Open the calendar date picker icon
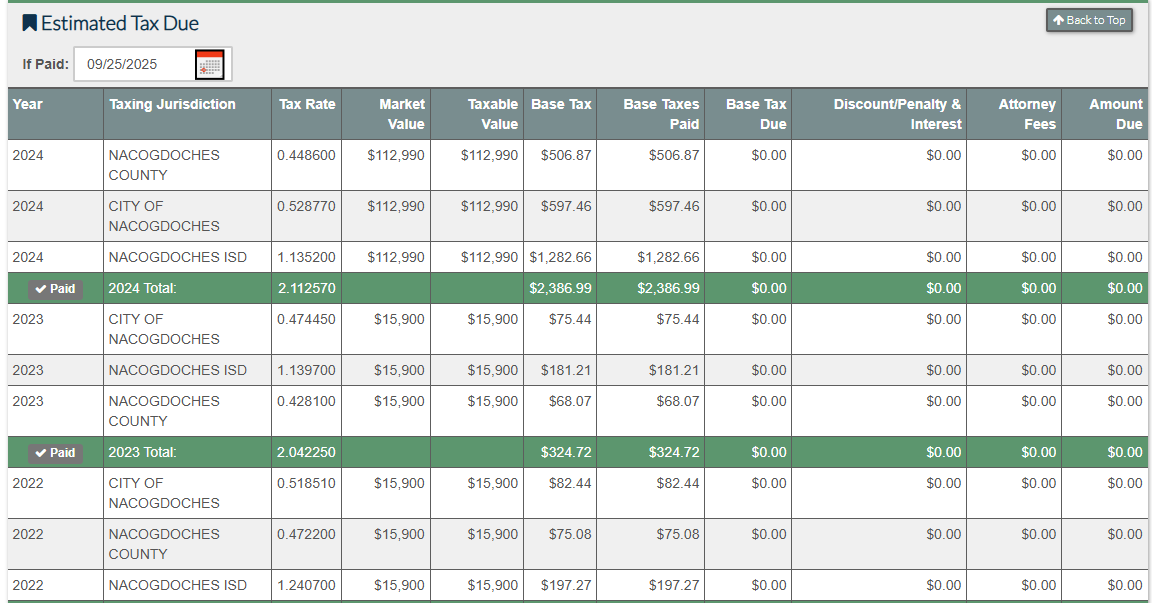The image size is (1152, 603). click(210, 64)
